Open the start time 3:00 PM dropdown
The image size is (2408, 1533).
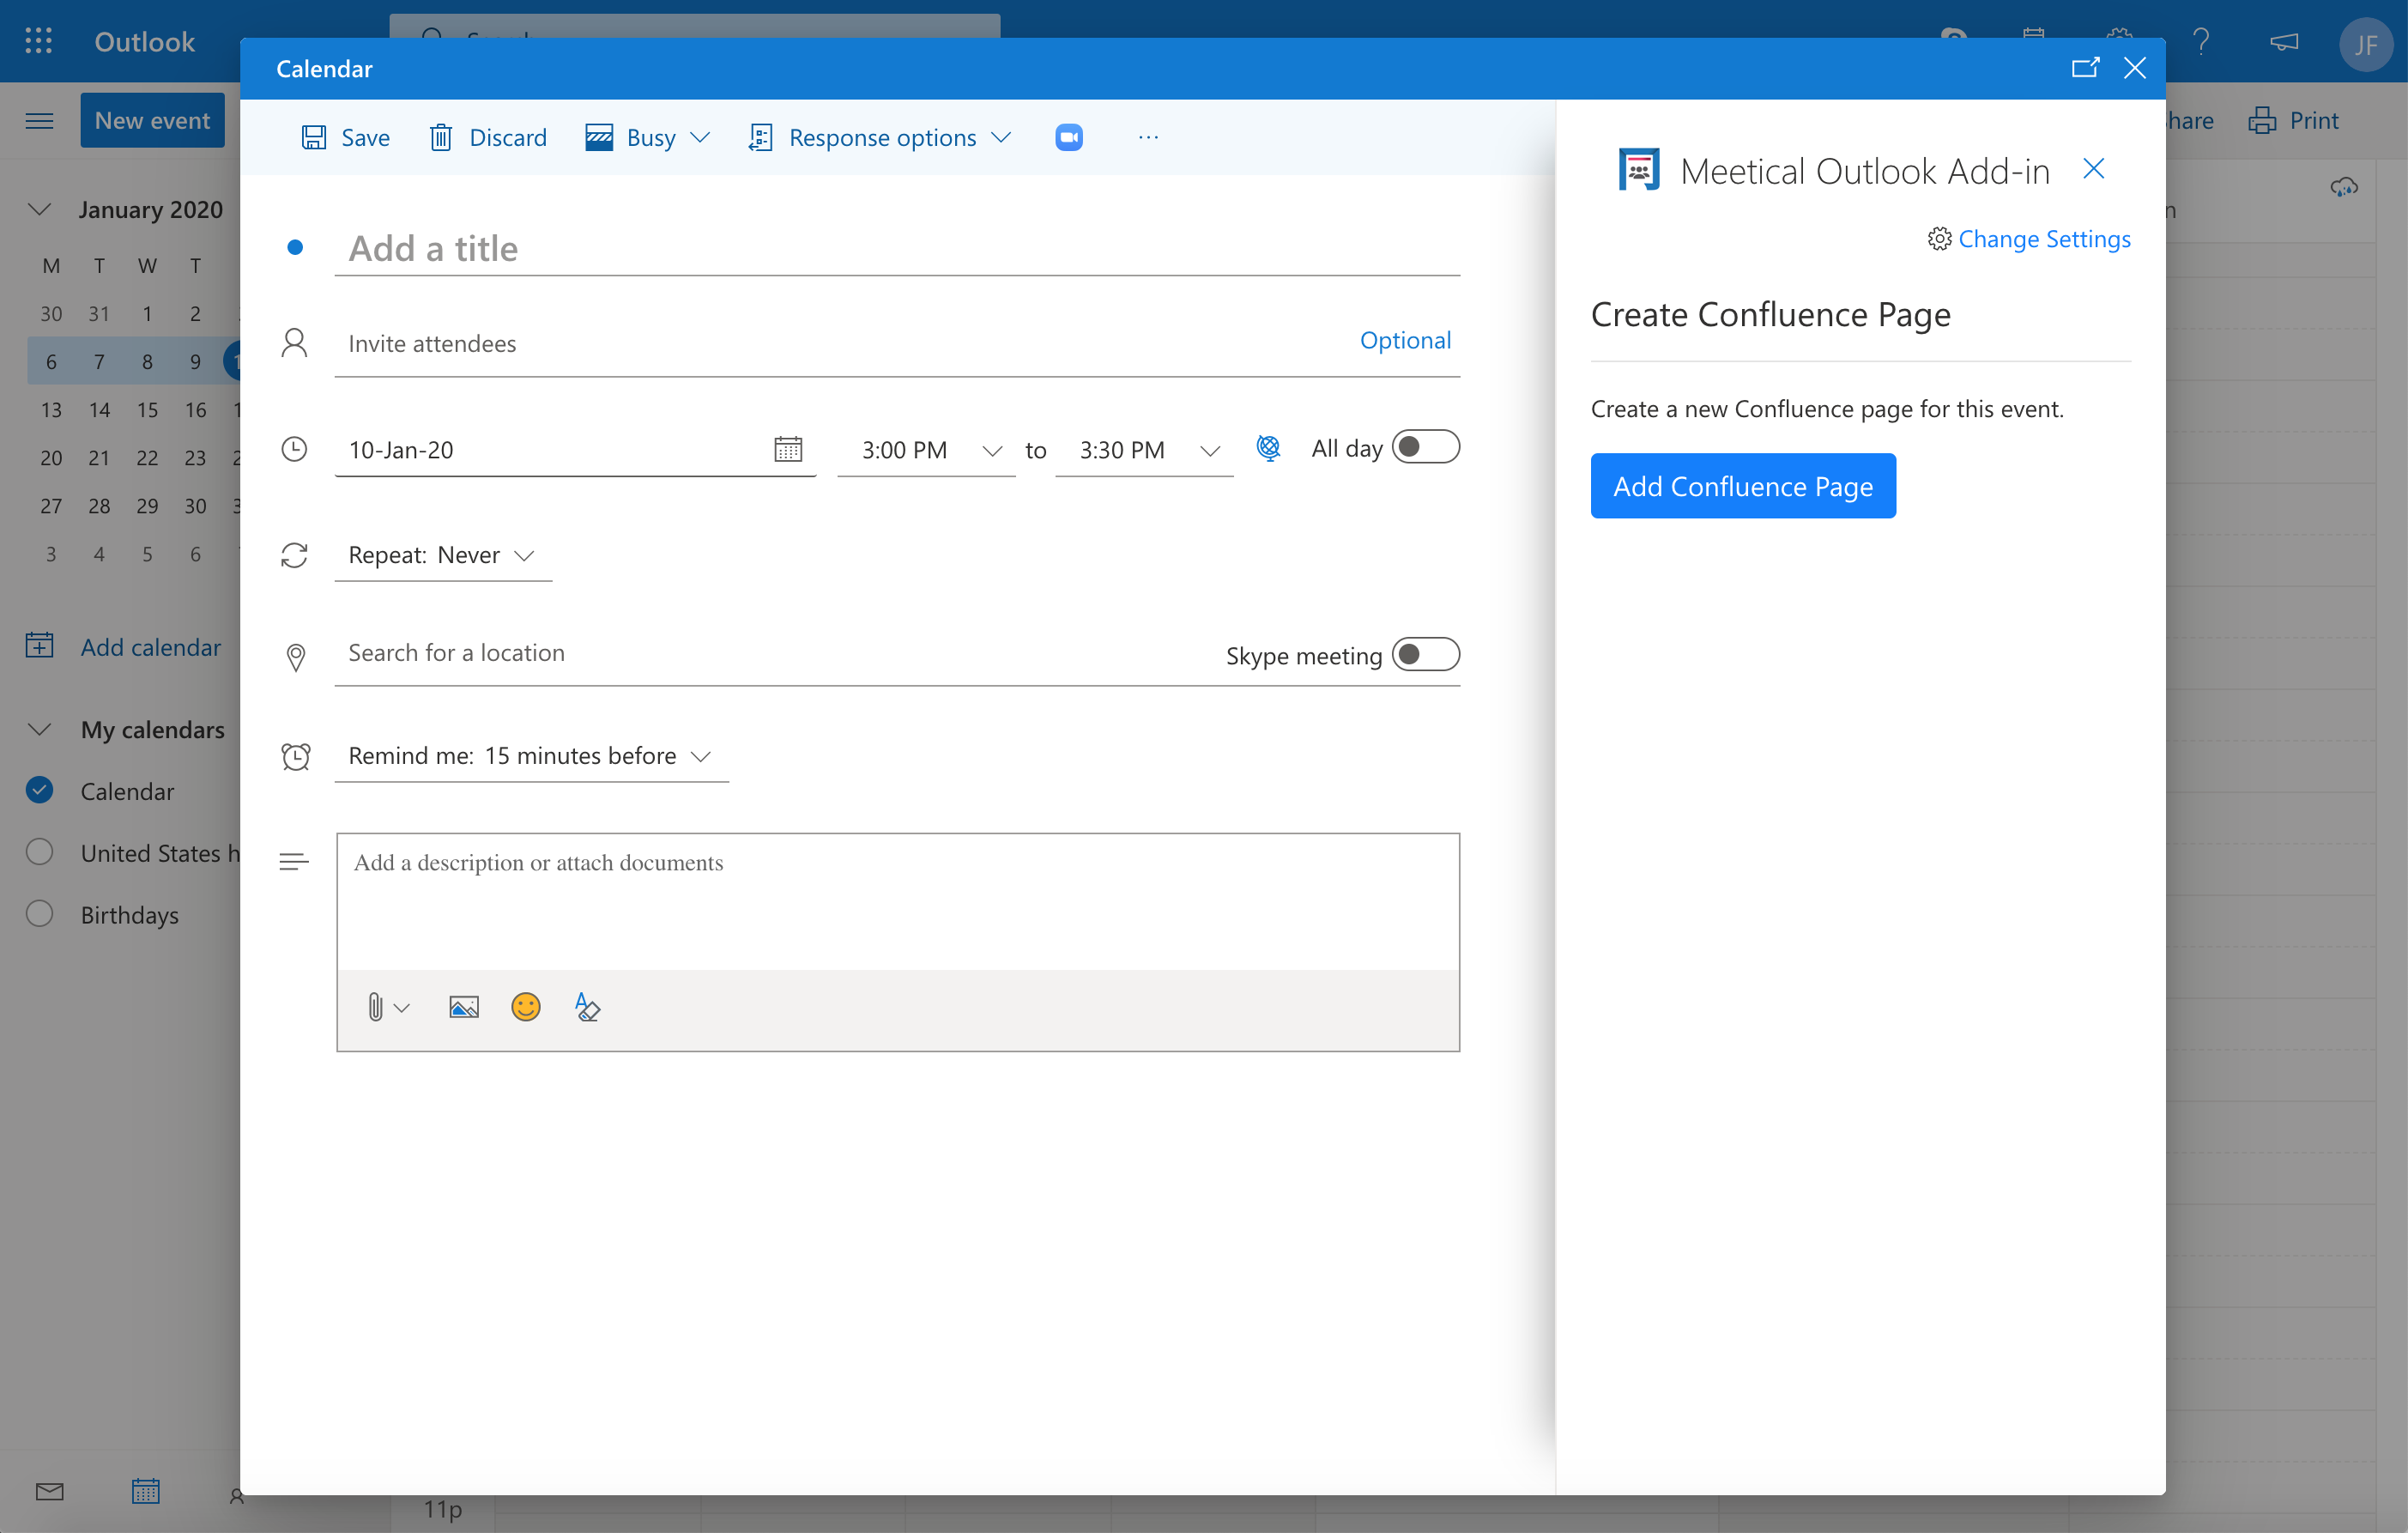(927, 450)
